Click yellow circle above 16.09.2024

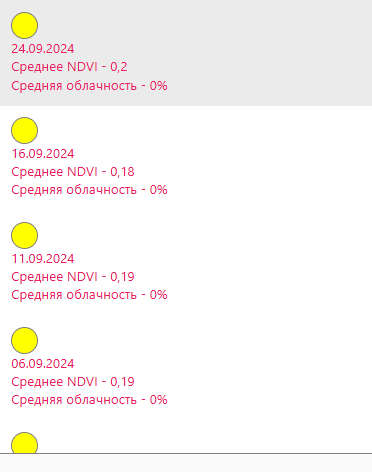coord(24,130)
